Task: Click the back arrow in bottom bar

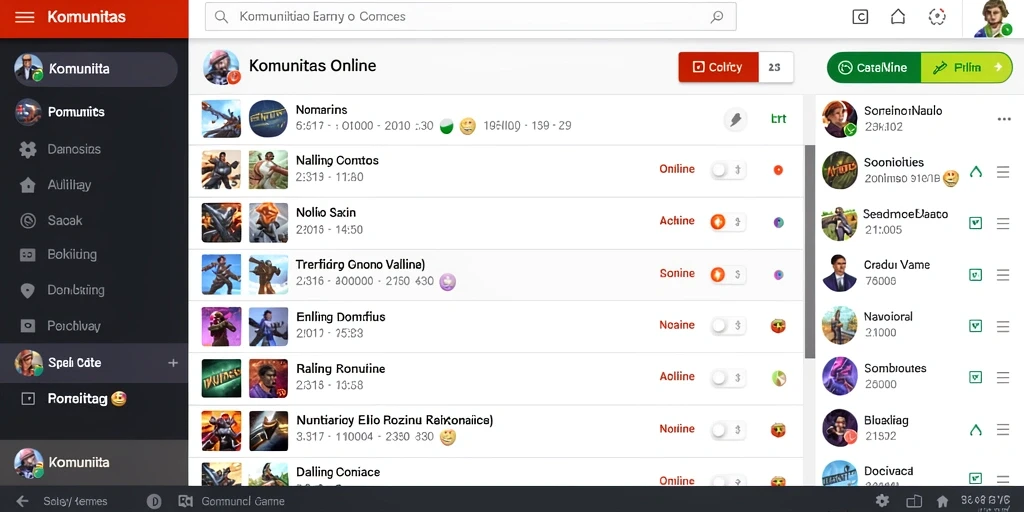Action: 22,502
